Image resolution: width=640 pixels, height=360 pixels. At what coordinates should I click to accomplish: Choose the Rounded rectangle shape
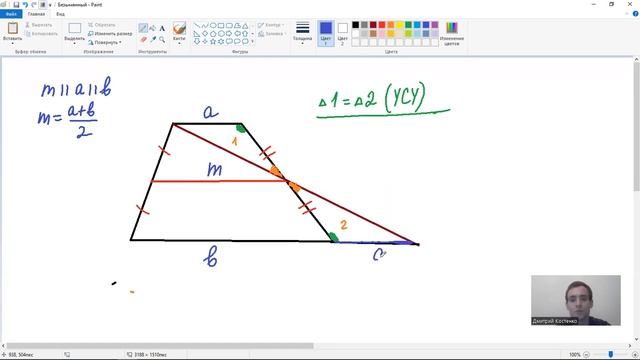pyautogui.click(x=229, y=25)
